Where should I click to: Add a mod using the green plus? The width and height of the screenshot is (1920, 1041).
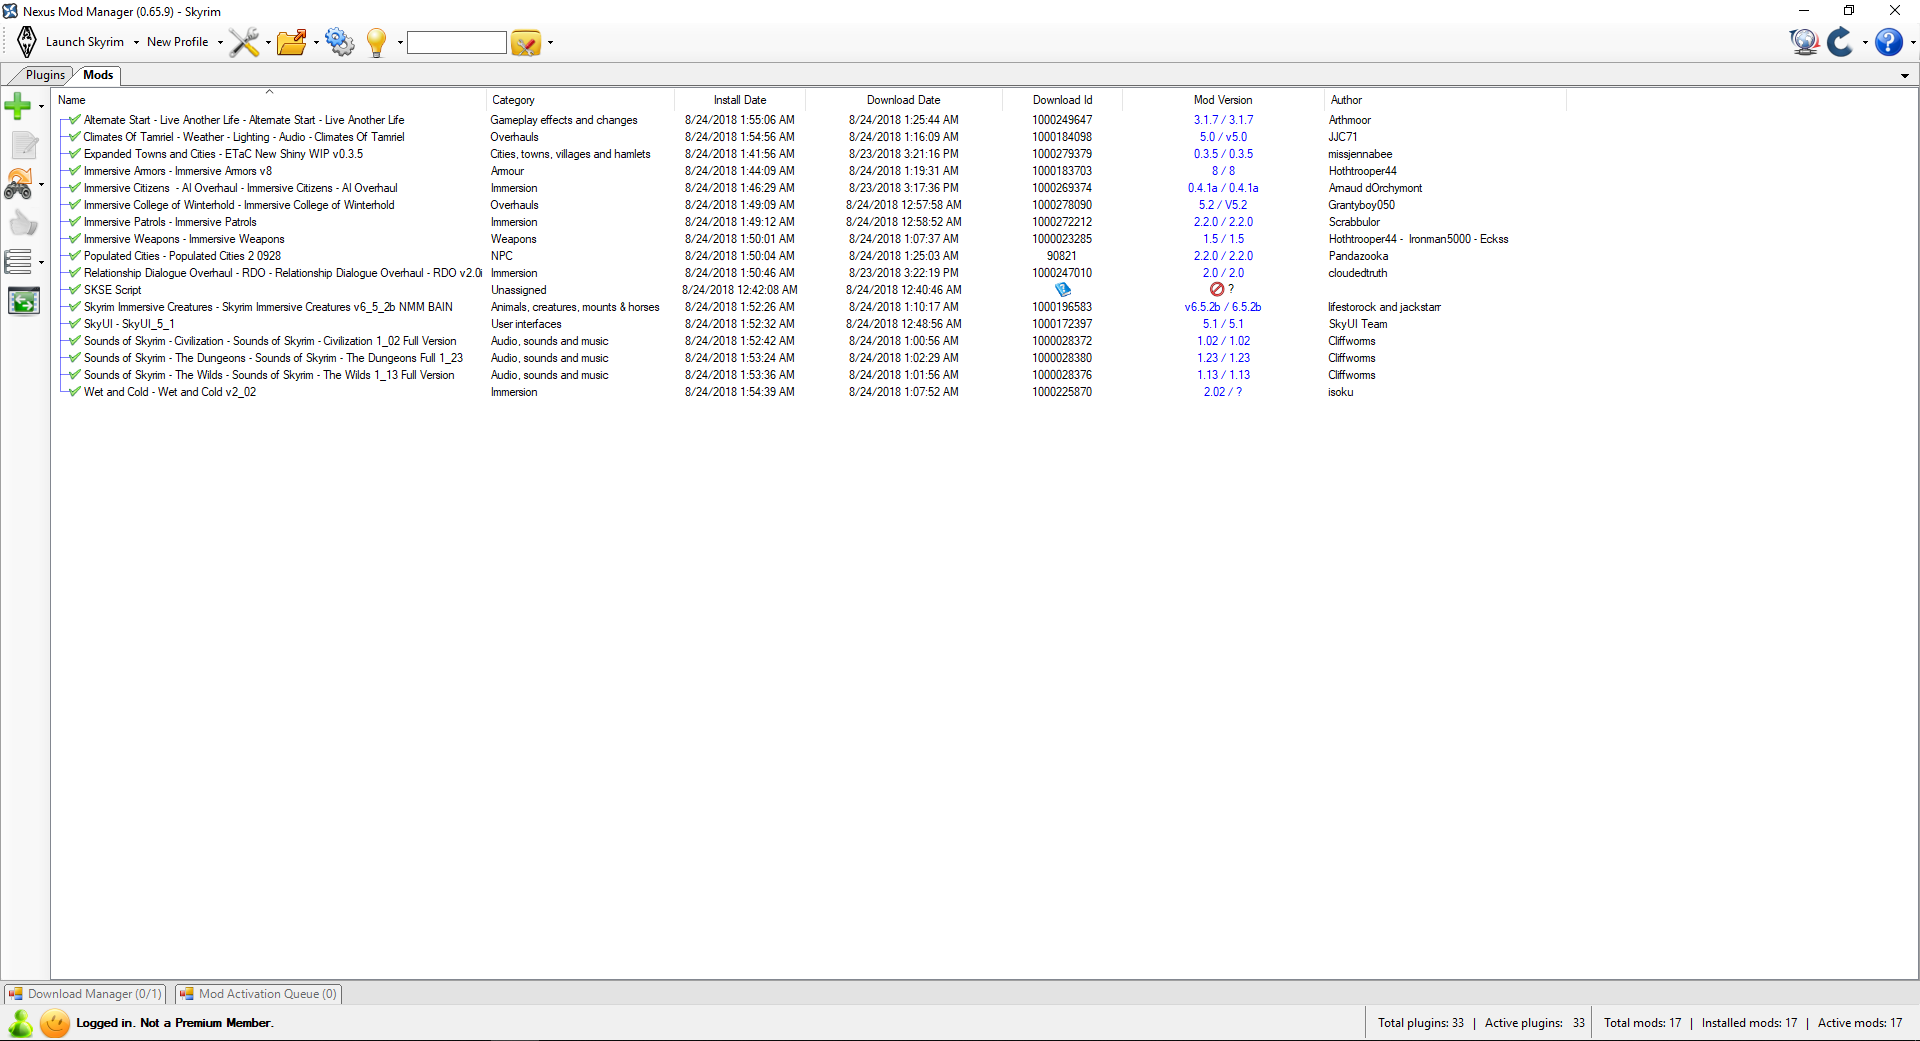click(x=18, y=105)
